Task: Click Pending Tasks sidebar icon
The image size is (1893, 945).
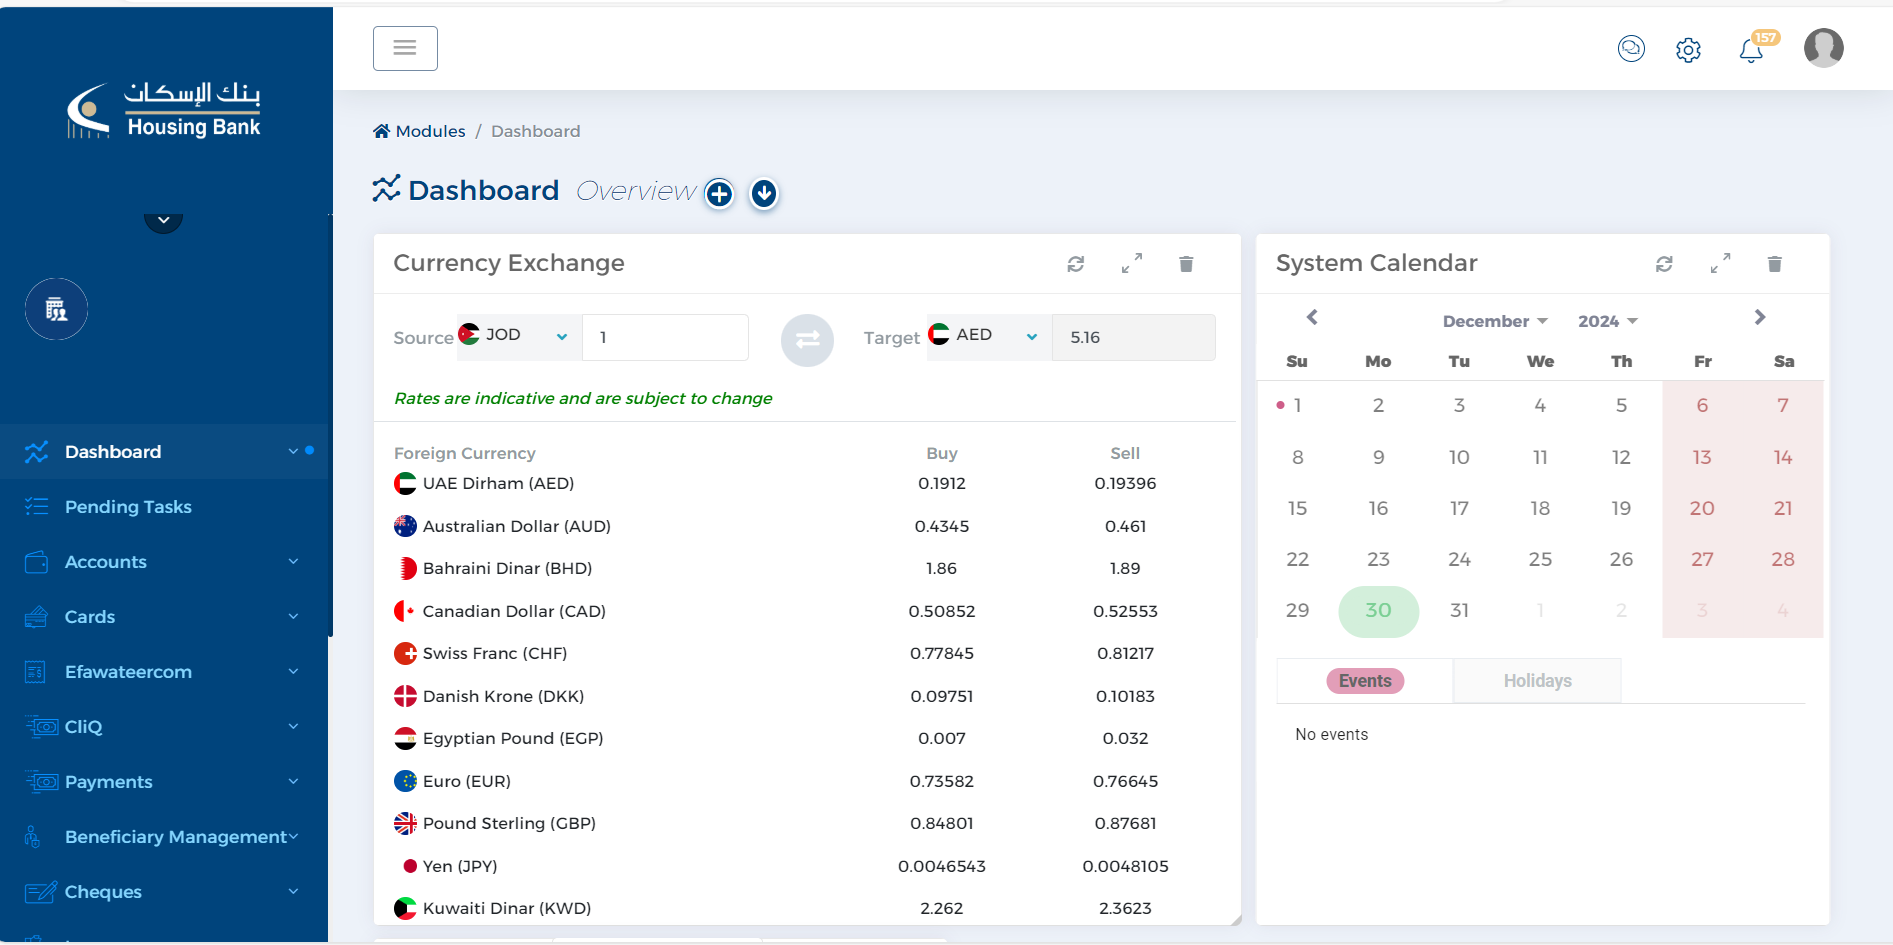Action: [x=37, y=506]
